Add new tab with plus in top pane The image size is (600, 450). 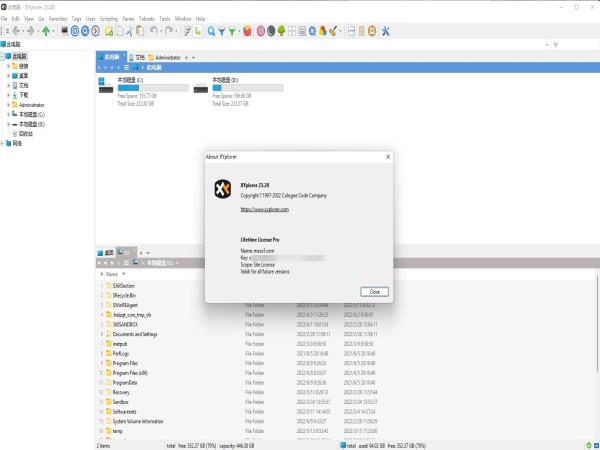186,57
